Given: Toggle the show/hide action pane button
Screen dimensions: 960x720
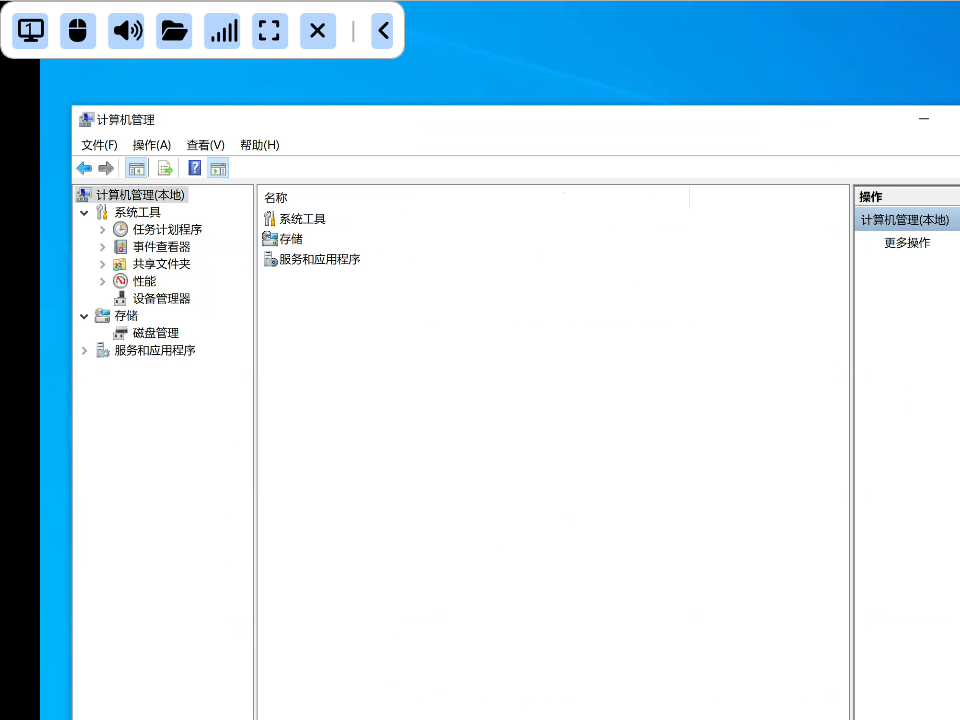Looking at the screenshot, I should point(219,168).
